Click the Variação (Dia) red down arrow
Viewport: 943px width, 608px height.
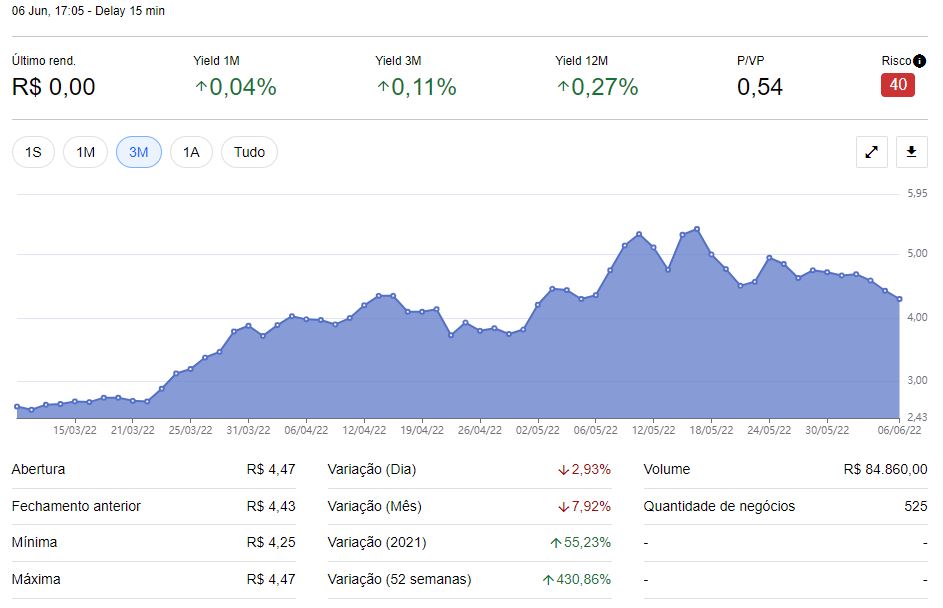click(564, 470)
